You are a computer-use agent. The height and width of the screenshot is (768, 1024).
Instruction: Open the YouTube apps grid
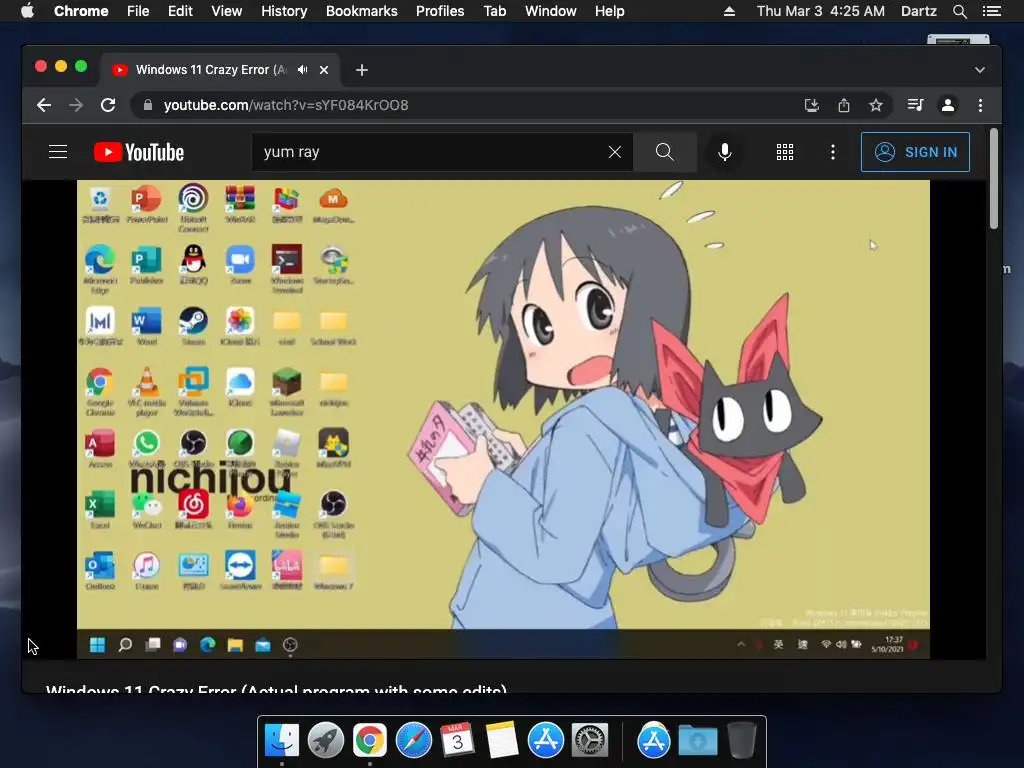785,152
